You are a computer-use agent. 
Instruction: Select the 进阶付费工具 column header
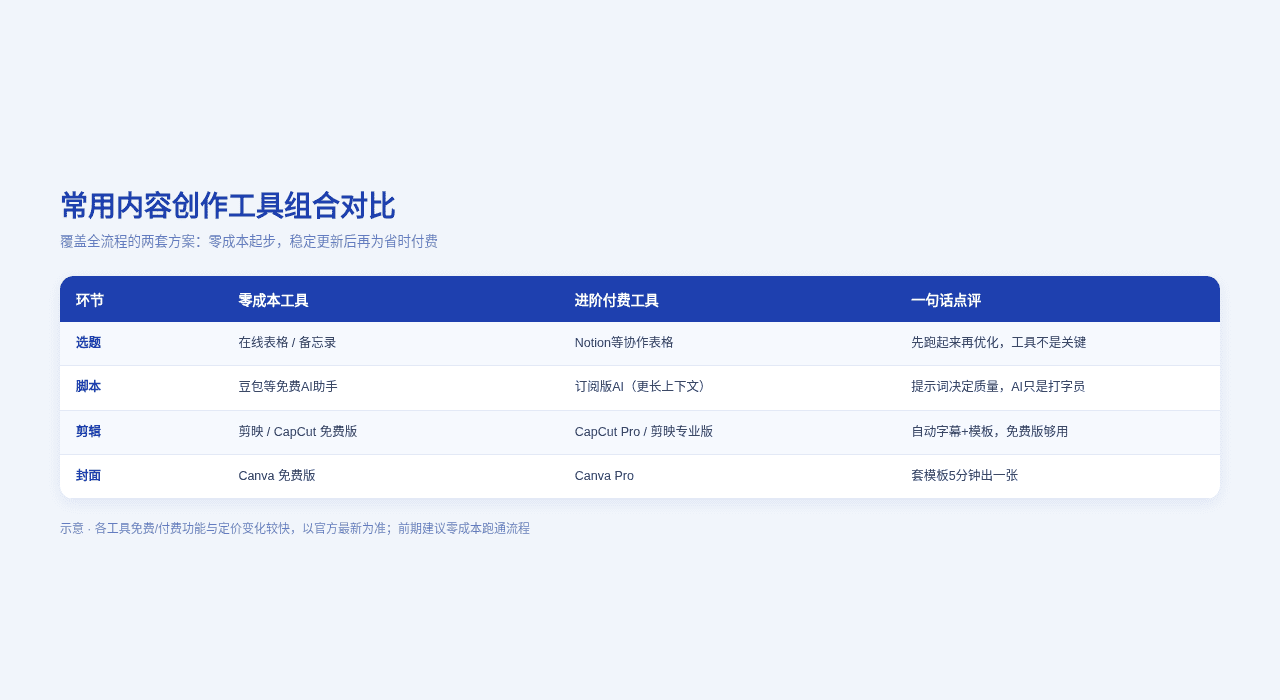tap(617, 300)
